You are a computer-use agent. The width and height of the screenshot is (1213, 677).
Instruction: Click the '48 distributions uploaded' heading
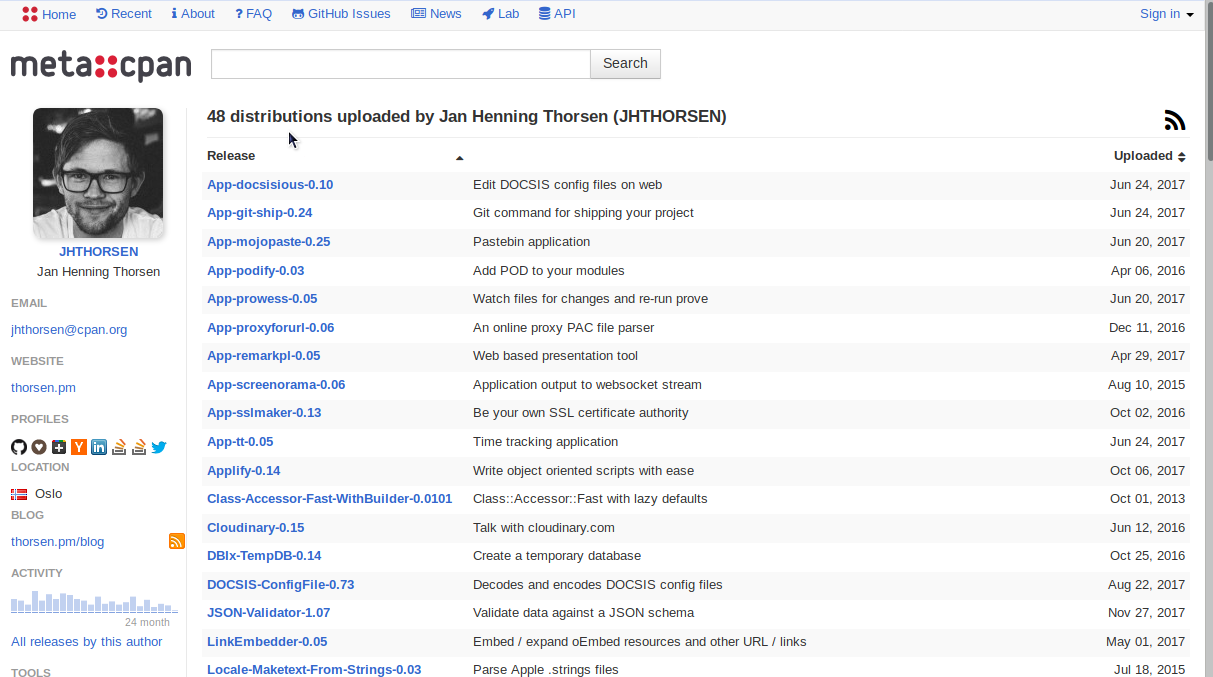(x=467, y=117)
